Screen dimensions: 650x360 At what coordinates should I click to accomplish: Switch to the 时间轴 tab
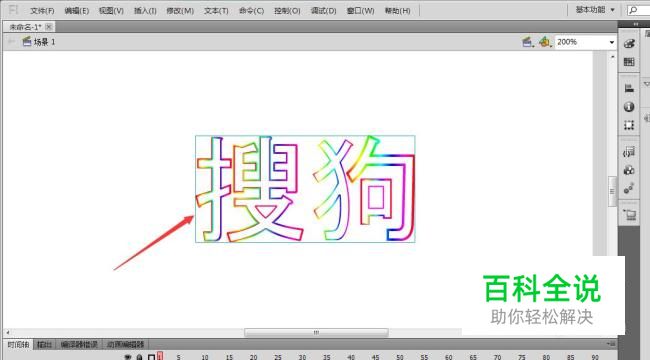pyautogui.click(x=18, y=345)
